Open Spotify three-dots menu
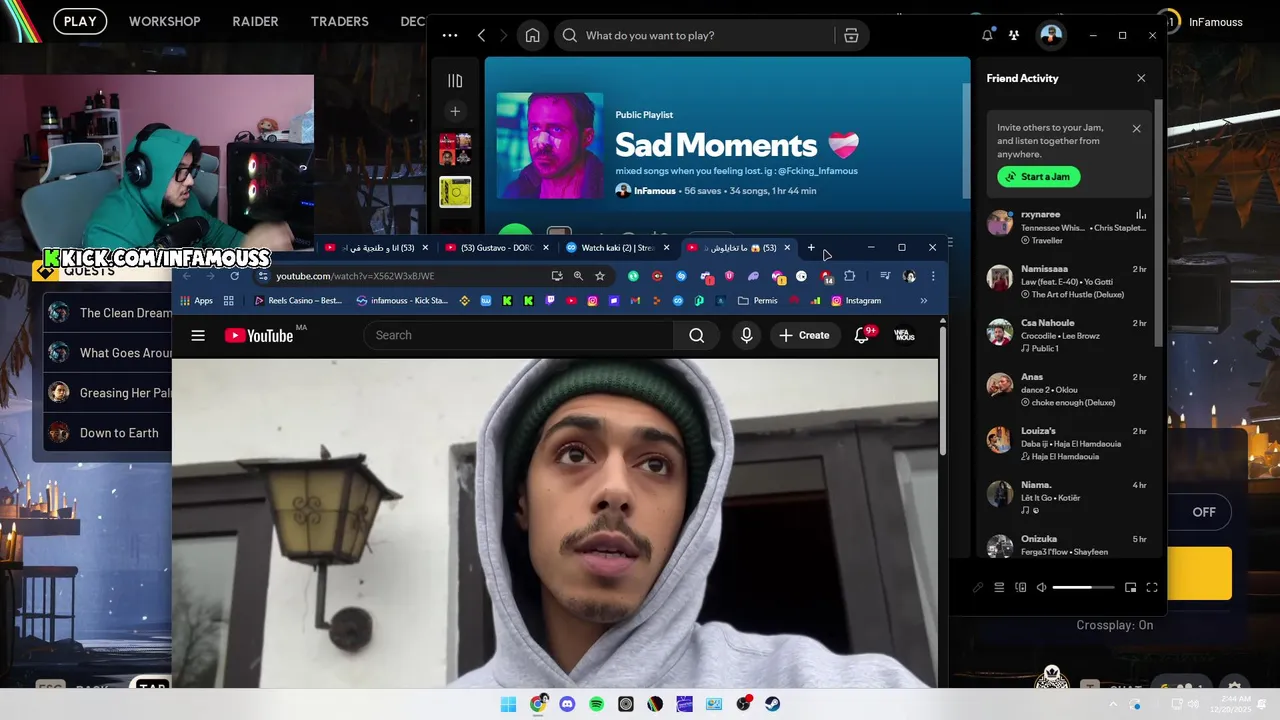The image size is (1280, 720). (450, 35)
